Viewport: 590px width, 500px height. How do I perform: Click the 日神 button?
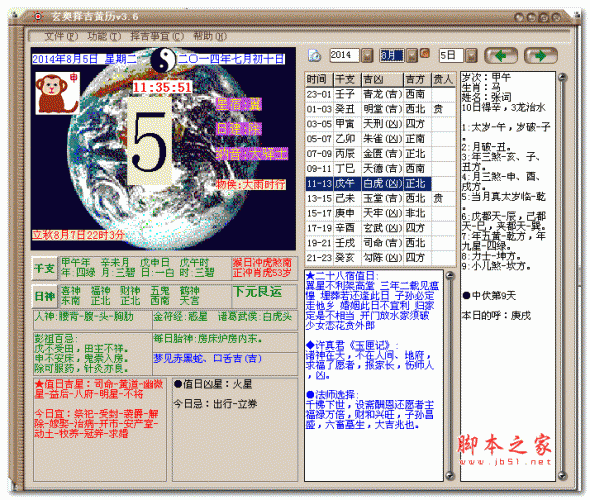click(44, 296)
